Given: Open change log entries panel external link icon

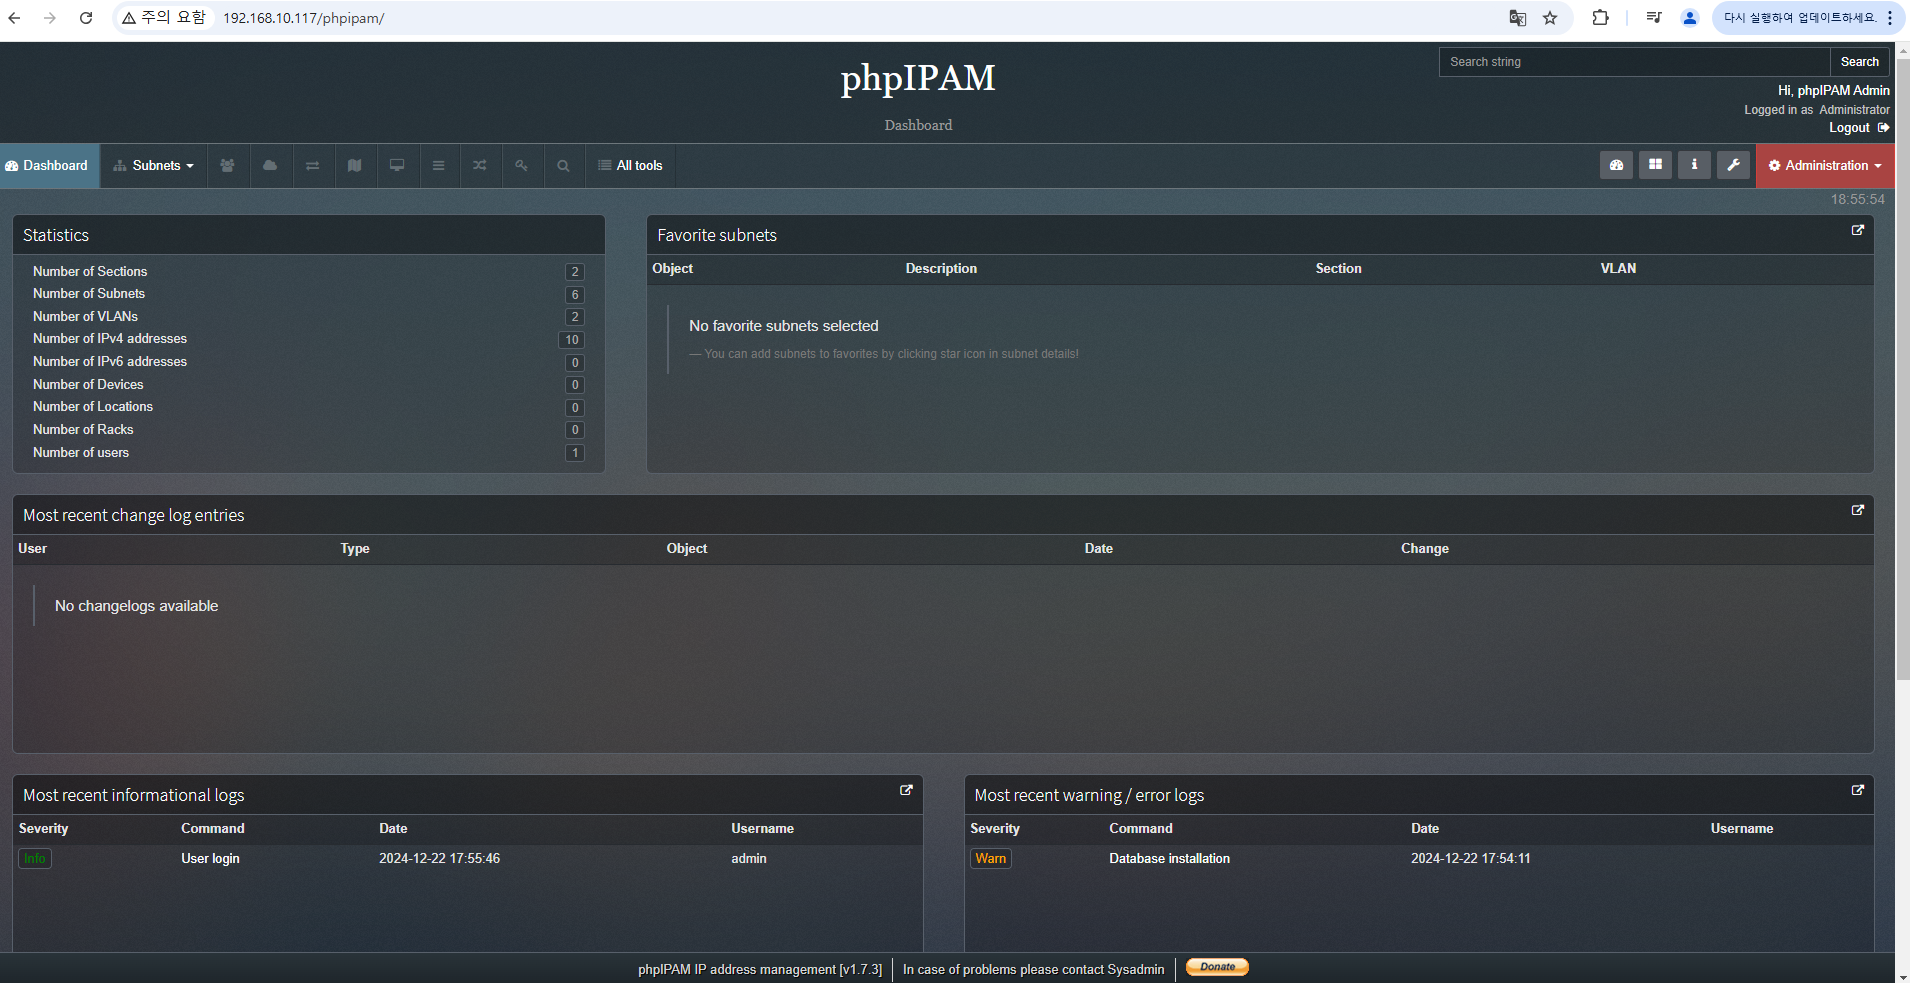Looking at the screenshot, I should [1858, 510].
